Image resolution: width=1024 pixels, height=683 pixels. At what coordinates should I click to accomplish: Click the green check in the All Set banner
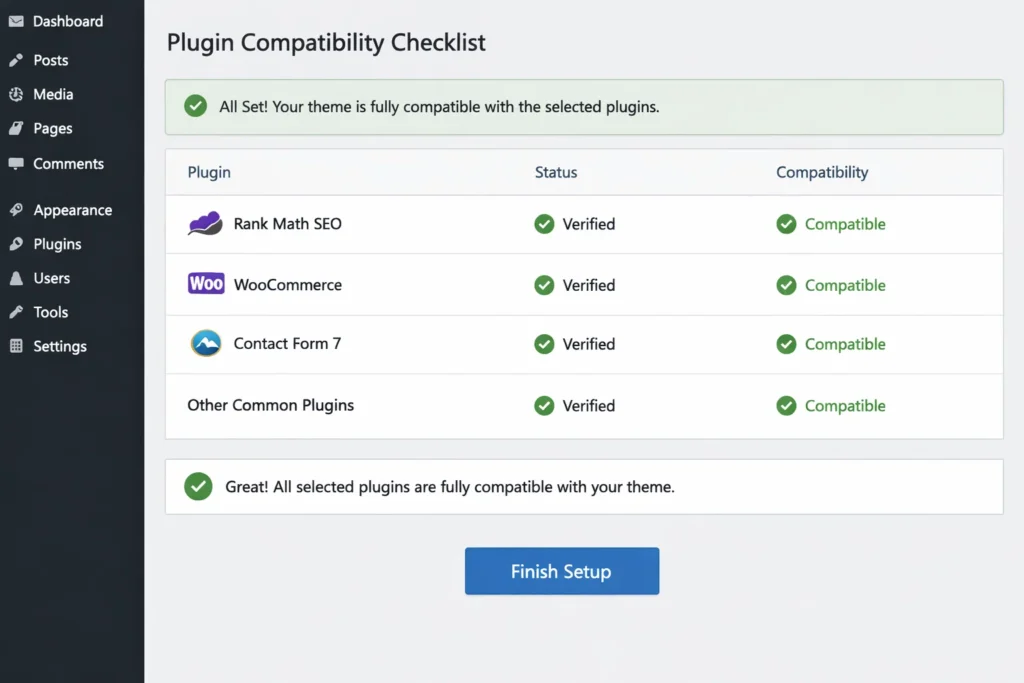click(x=195, y=106)
